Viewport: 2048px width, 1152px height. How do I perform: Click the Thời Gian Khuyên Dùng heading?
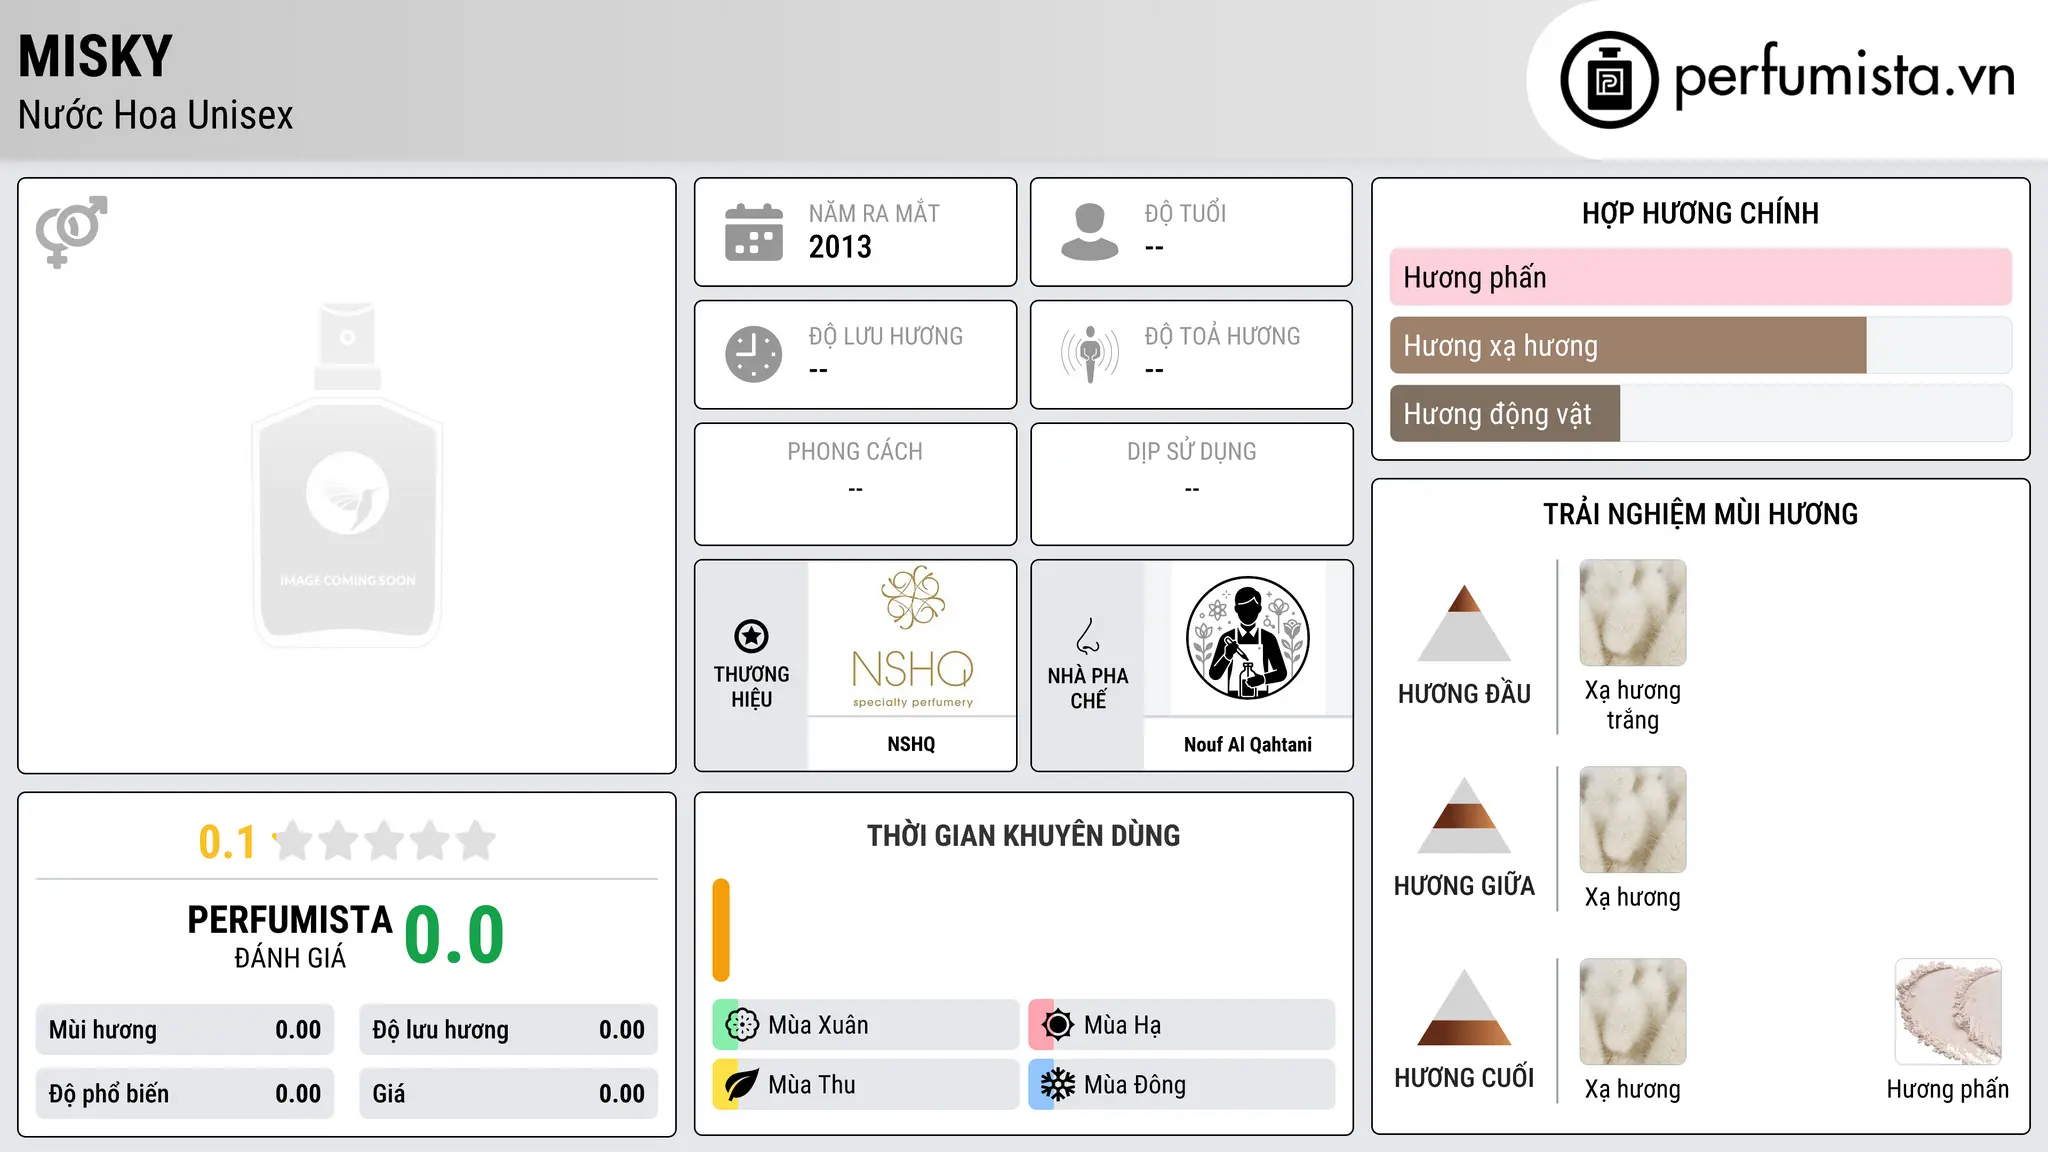coord(1023,835)
